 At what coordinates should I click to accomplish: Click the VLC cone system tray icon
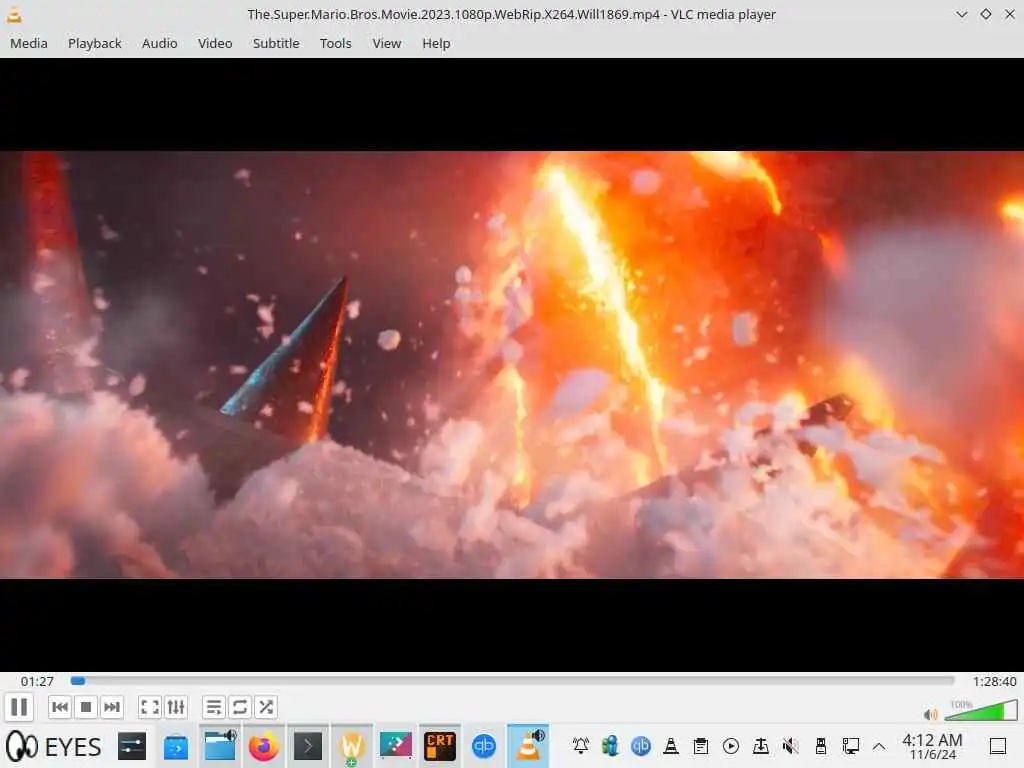671,746
